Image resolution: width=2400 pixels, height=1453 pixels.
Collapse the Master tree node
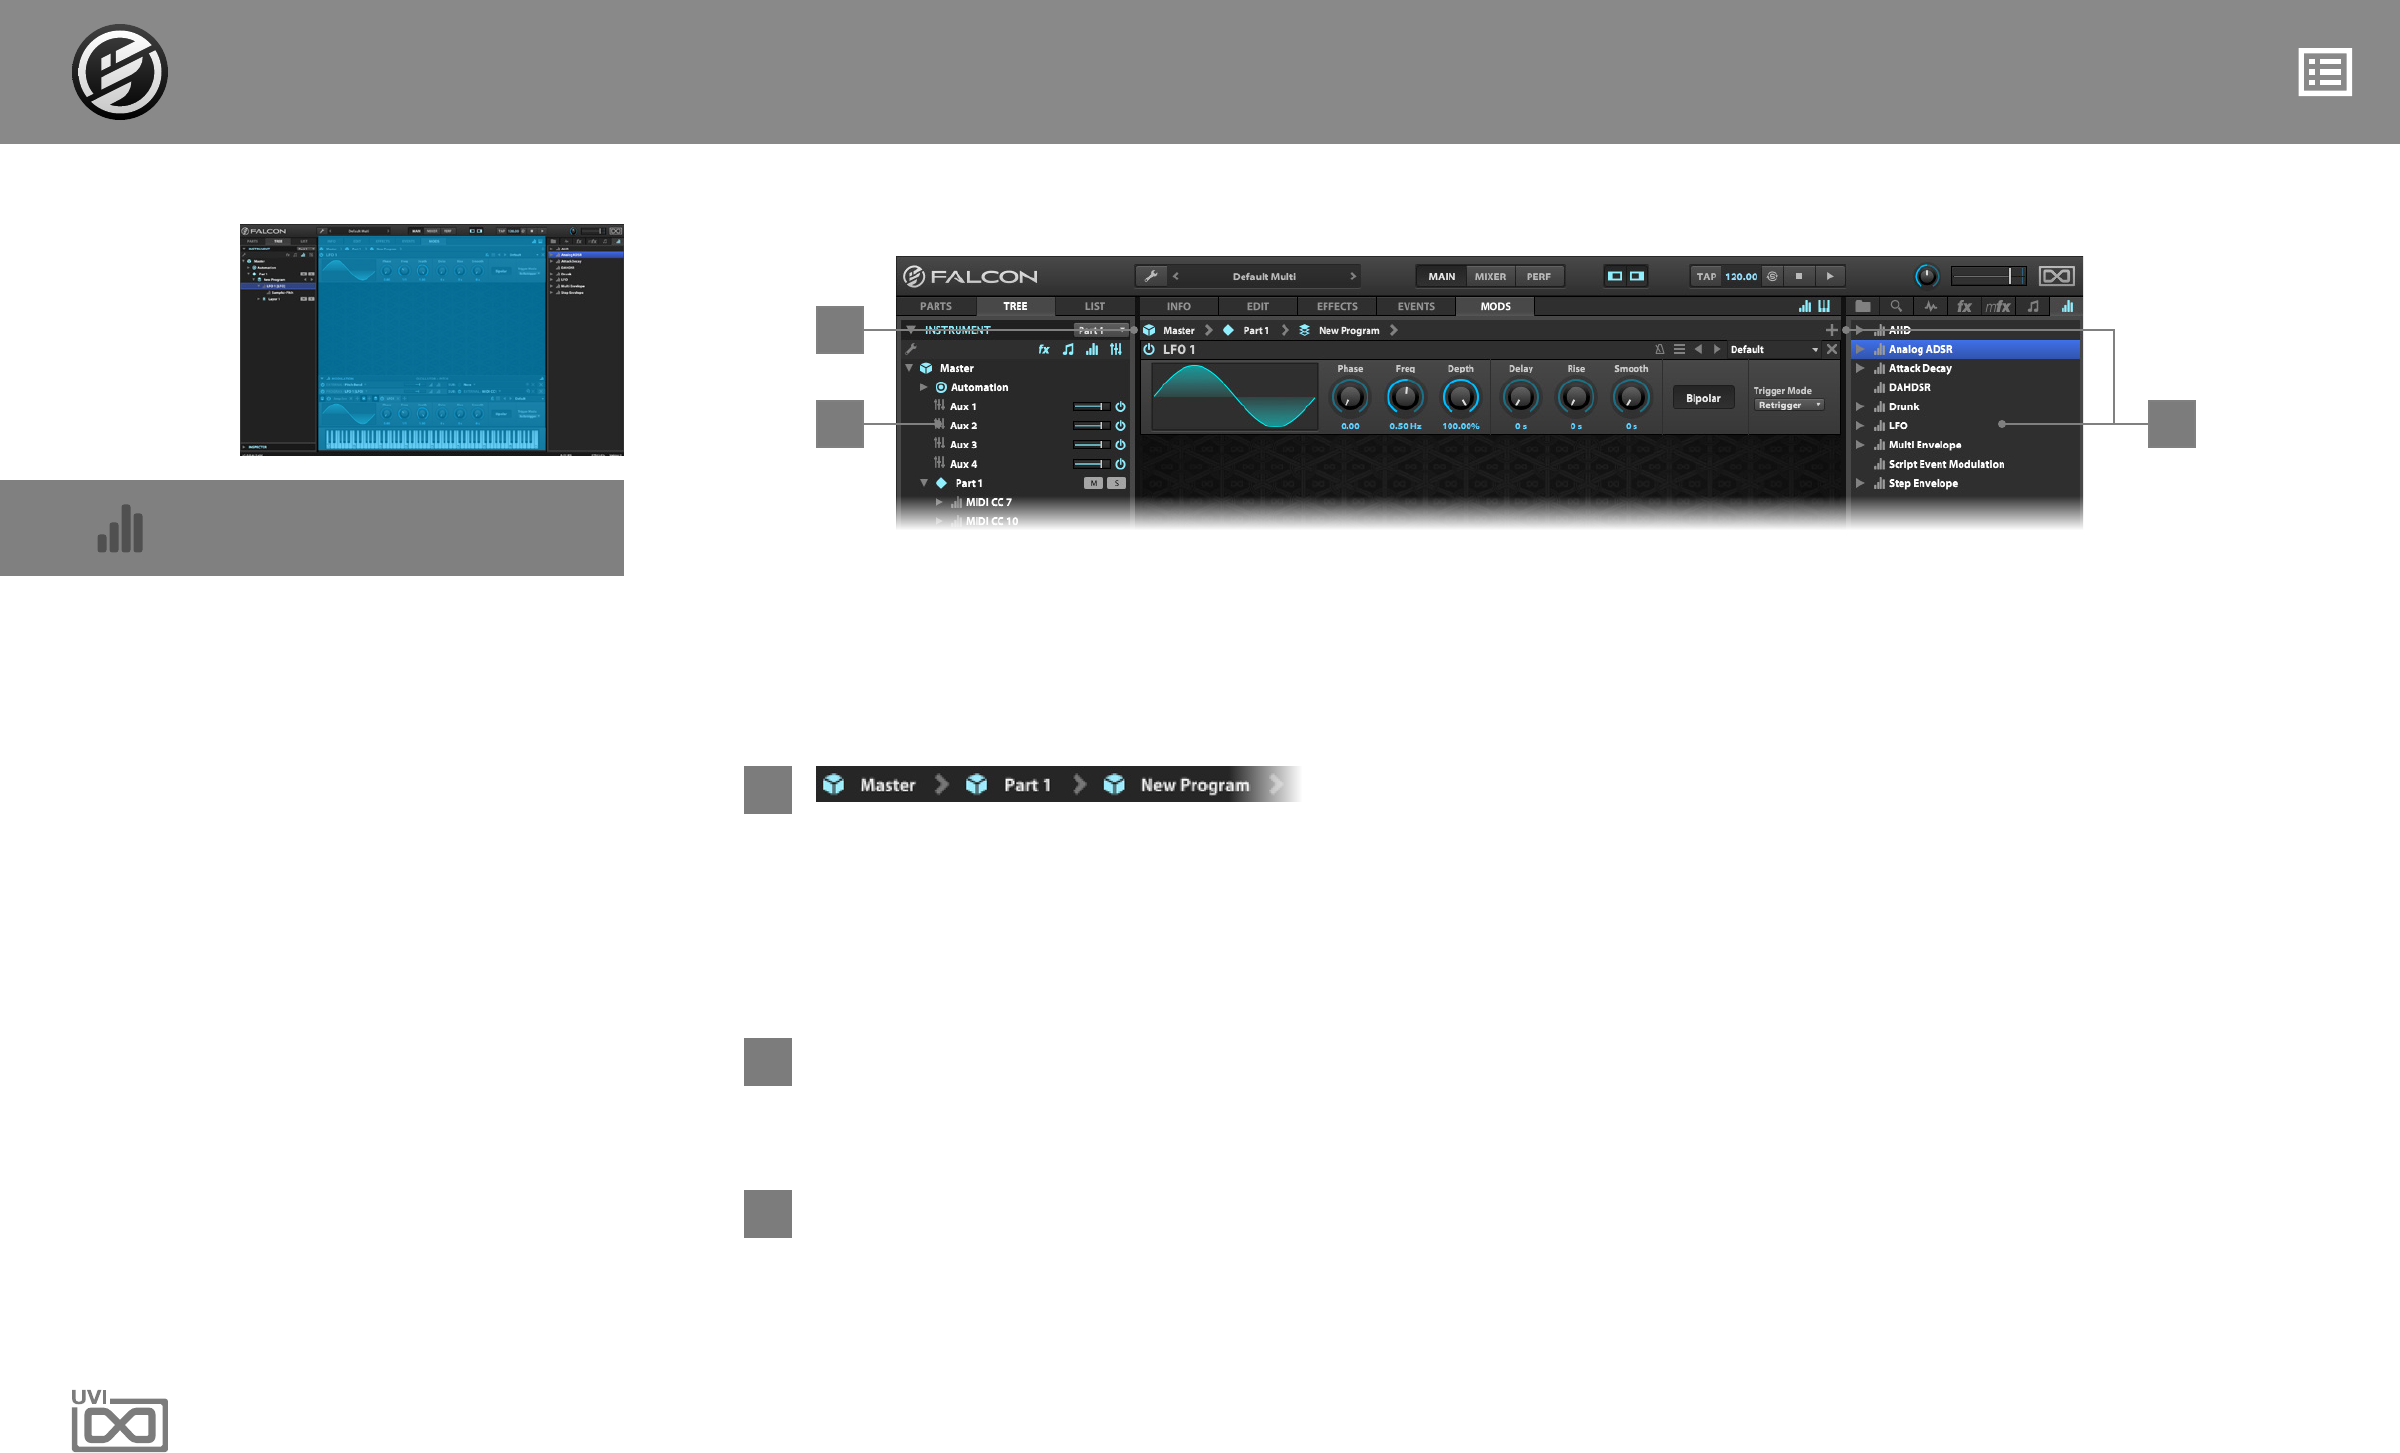point(909,368)
